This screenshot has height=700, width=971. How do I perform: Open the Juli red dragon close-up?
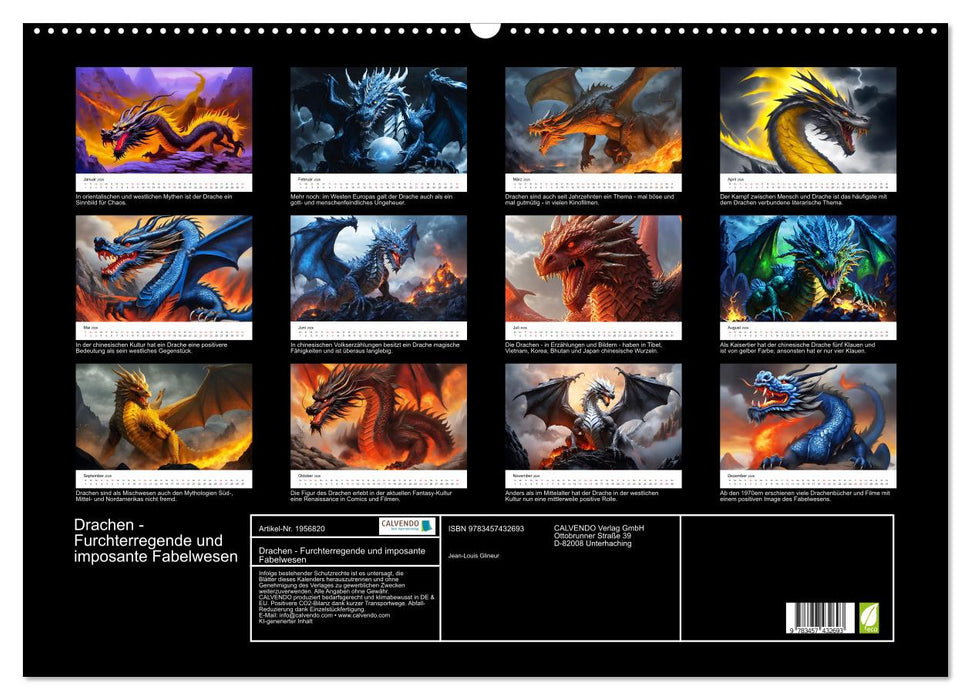click(593, 268)
